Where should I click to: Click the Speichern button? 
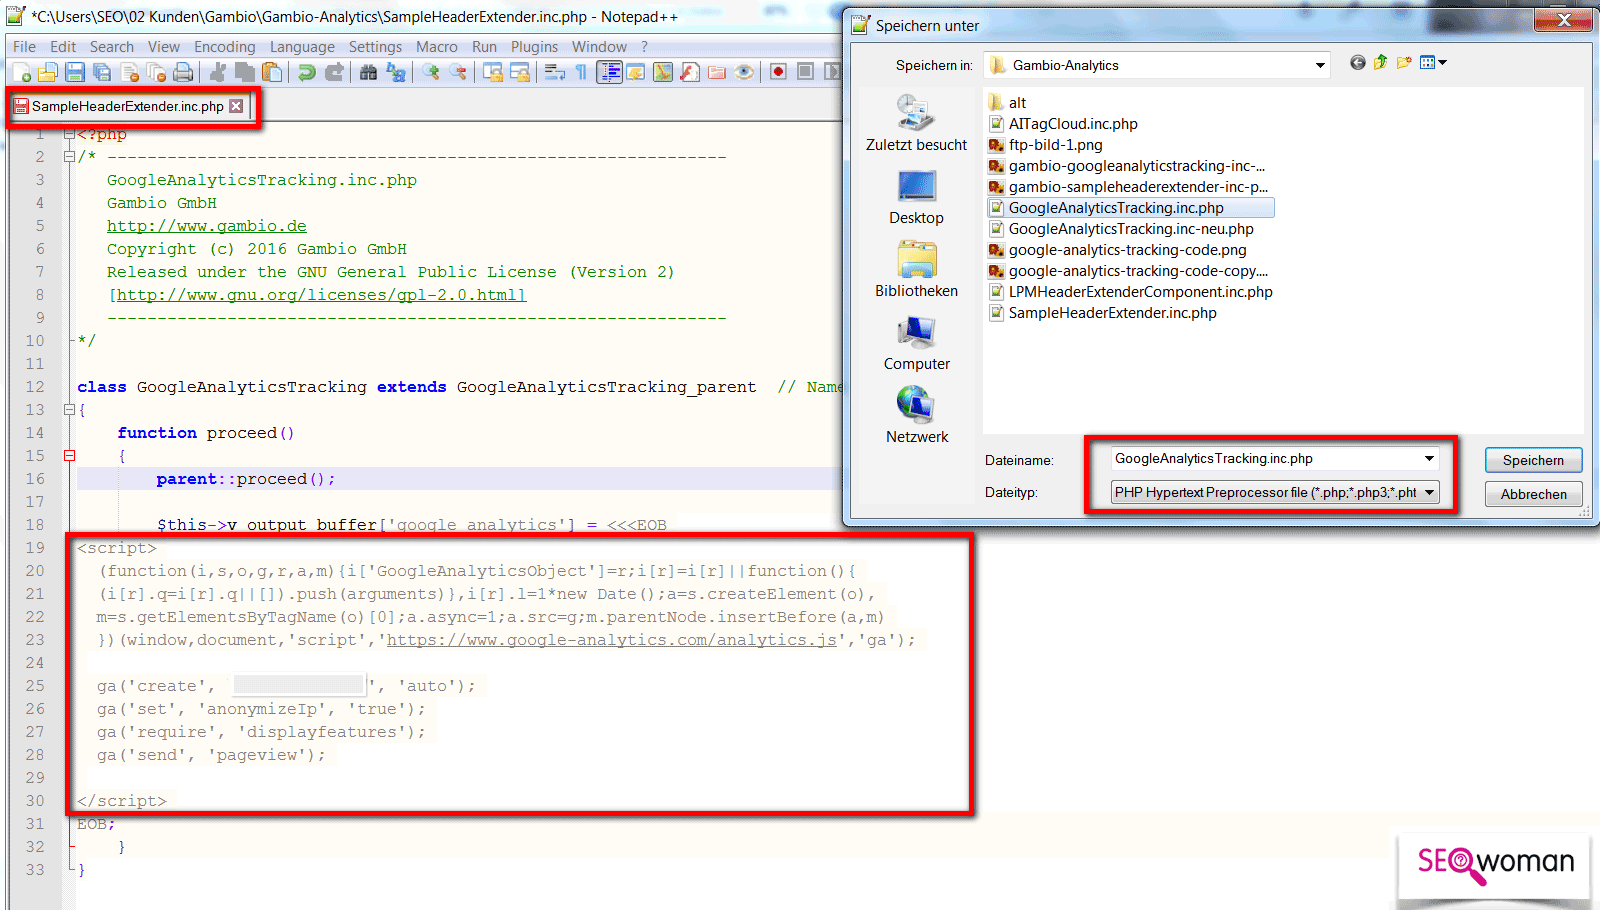pos(1533,460)
